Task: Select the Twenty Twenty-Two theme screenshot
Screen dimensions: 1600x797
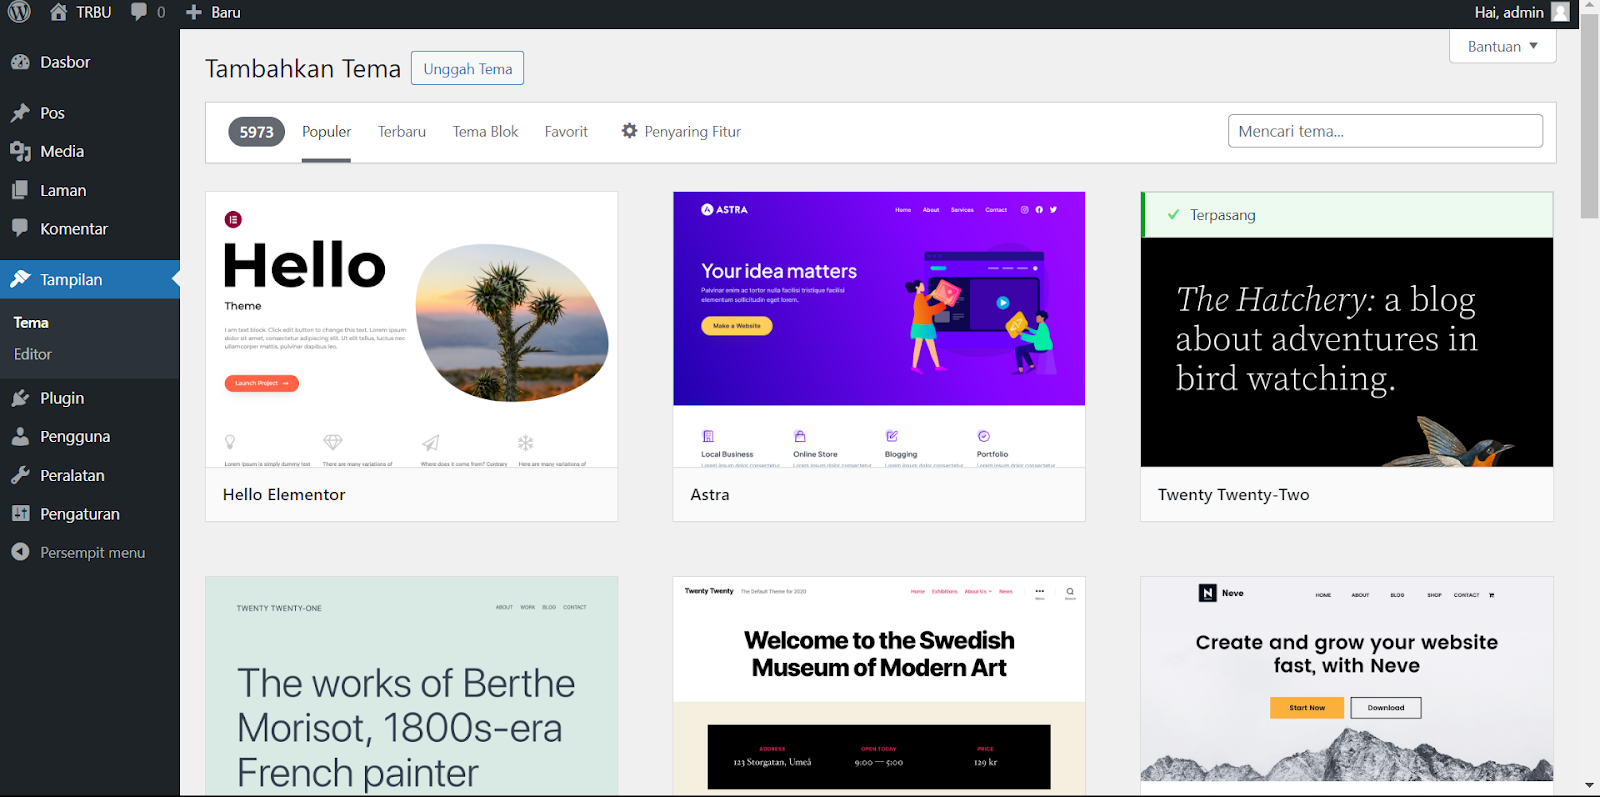Action: (x=1347, y=352)
